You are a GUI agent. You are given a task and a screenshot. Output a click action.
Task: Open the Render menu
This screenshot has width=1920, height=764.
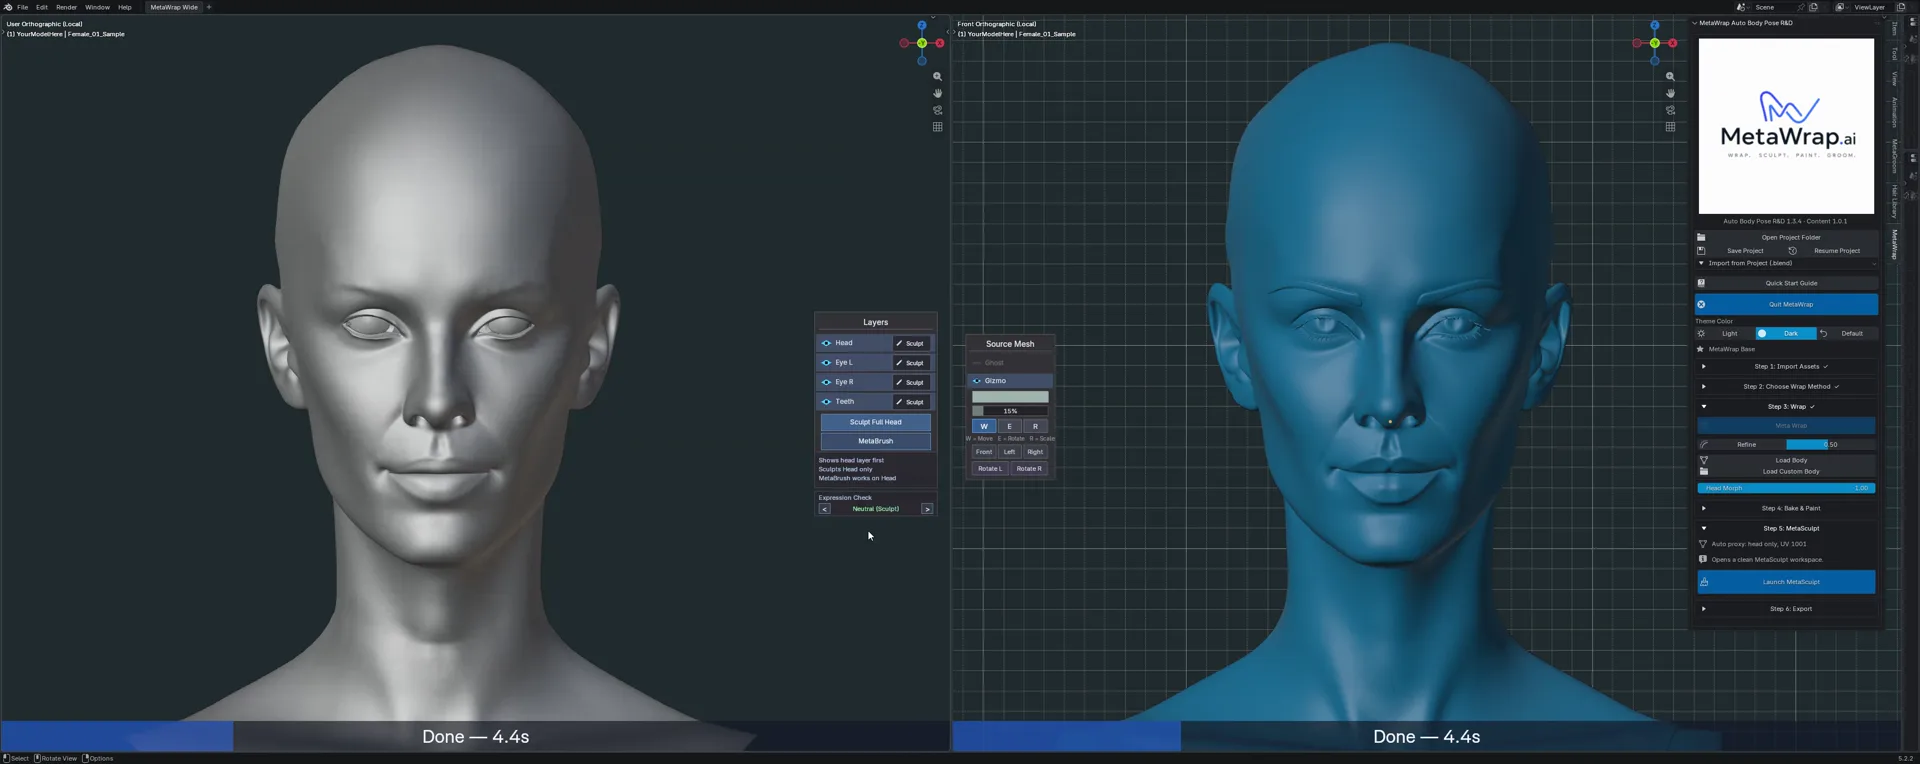click(x=66, y=7)
